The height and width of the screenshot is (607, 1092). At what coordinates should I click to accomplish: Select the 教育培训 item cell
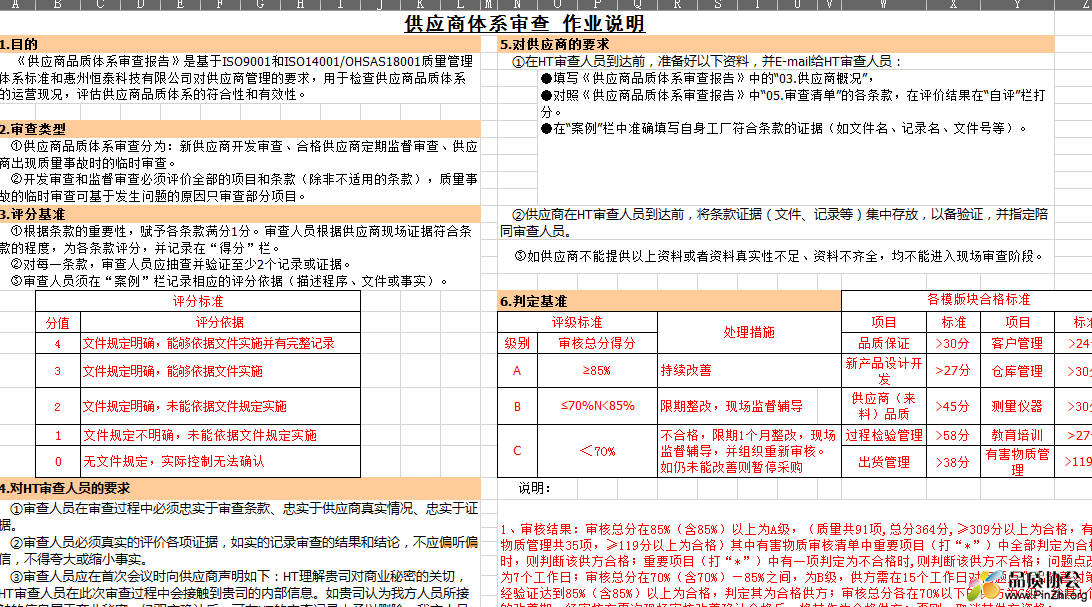pos(1017,435)
